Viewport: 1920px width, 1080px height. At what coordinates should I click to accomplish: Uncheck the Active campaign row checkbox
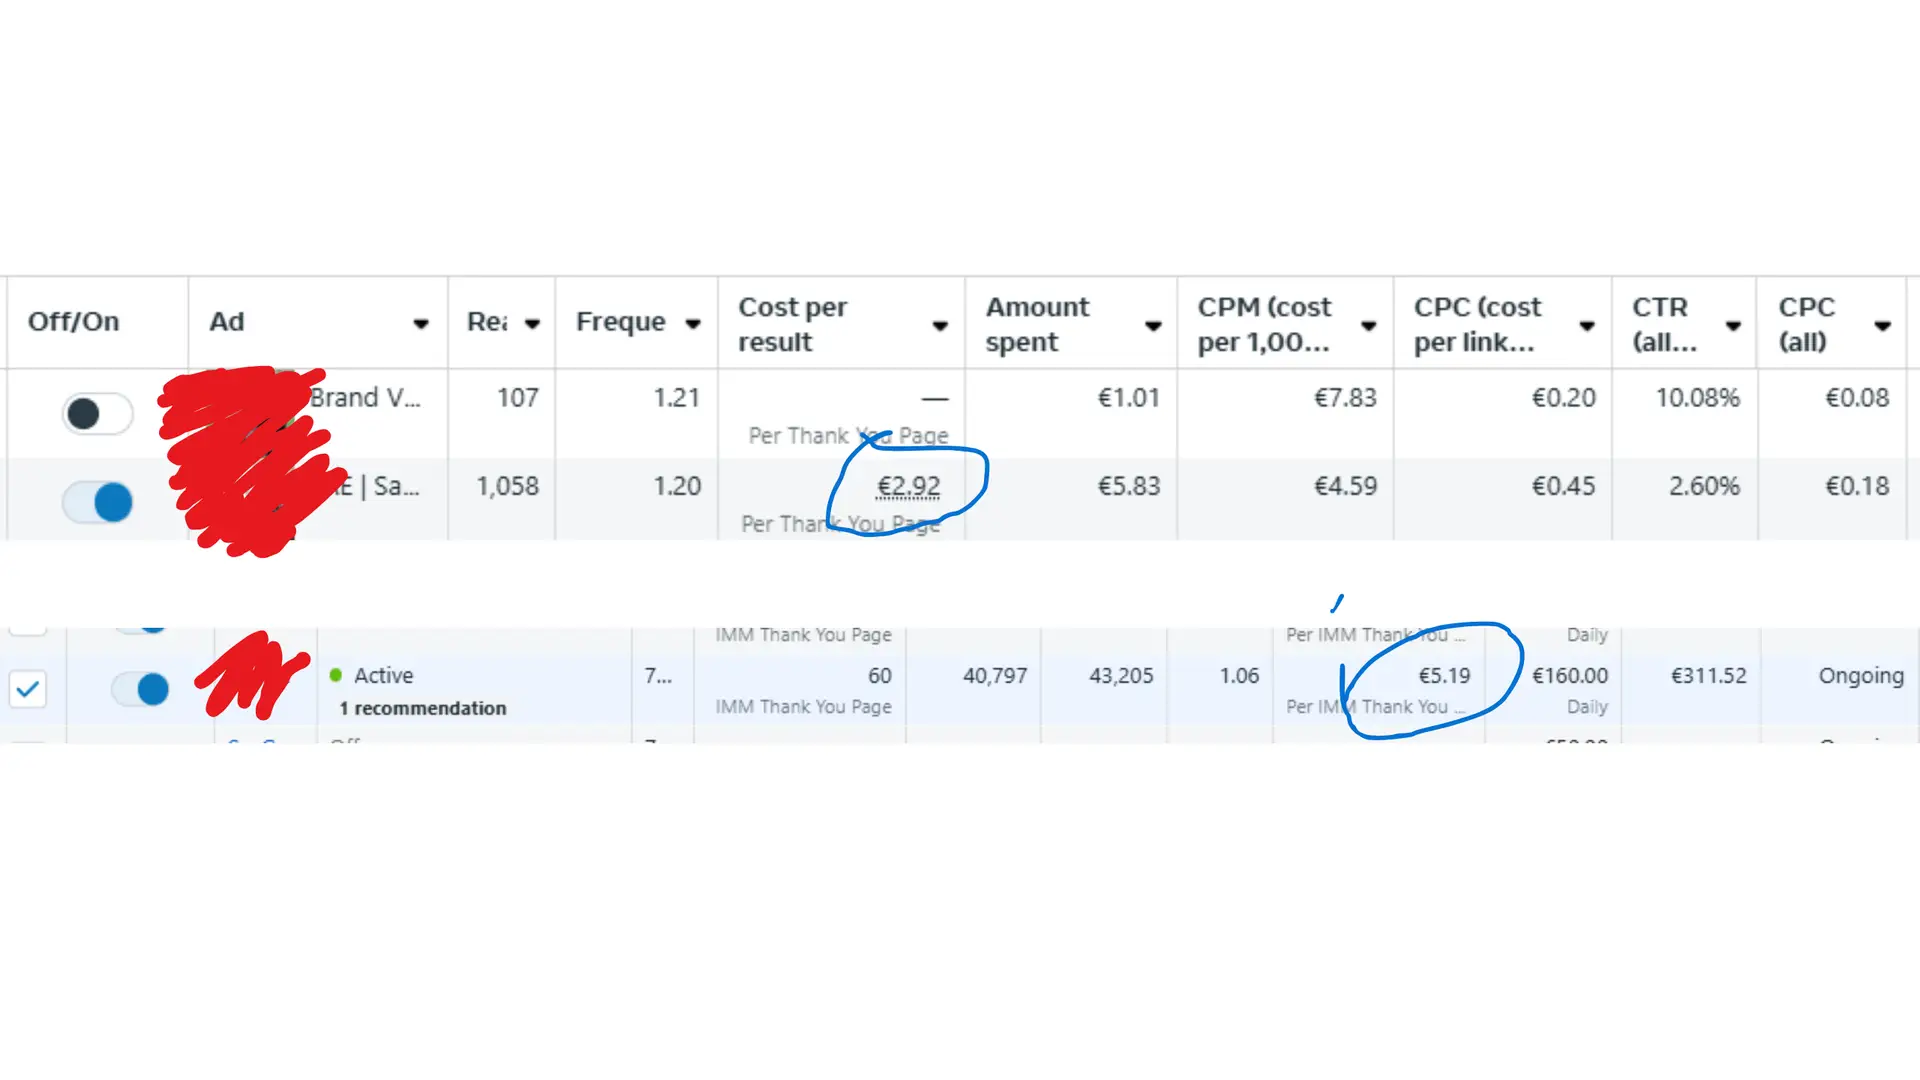pyautogui.click(x=28, y=688)
